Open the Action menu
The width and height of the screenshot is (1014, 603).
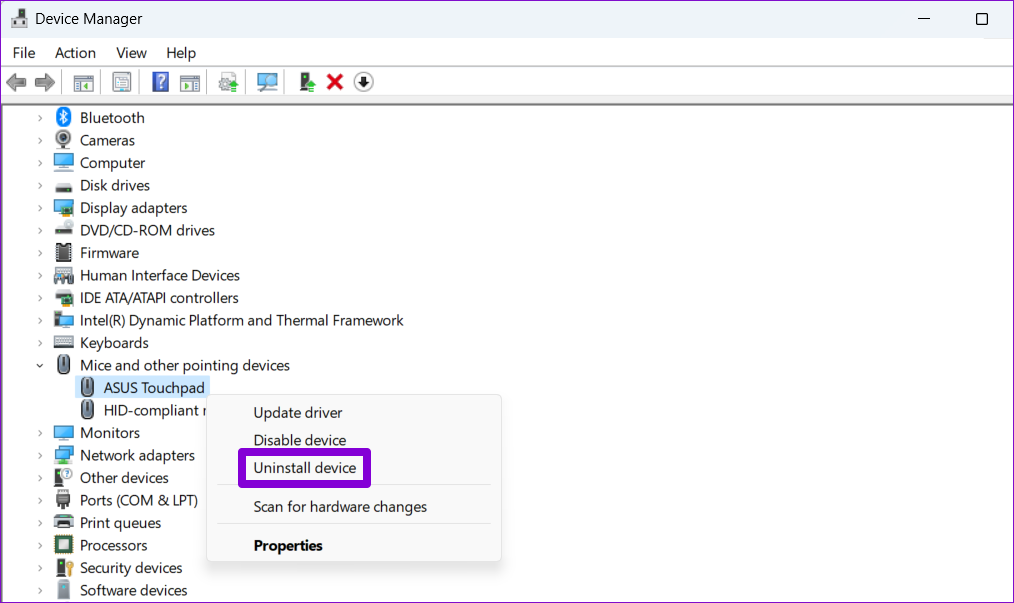75,53
